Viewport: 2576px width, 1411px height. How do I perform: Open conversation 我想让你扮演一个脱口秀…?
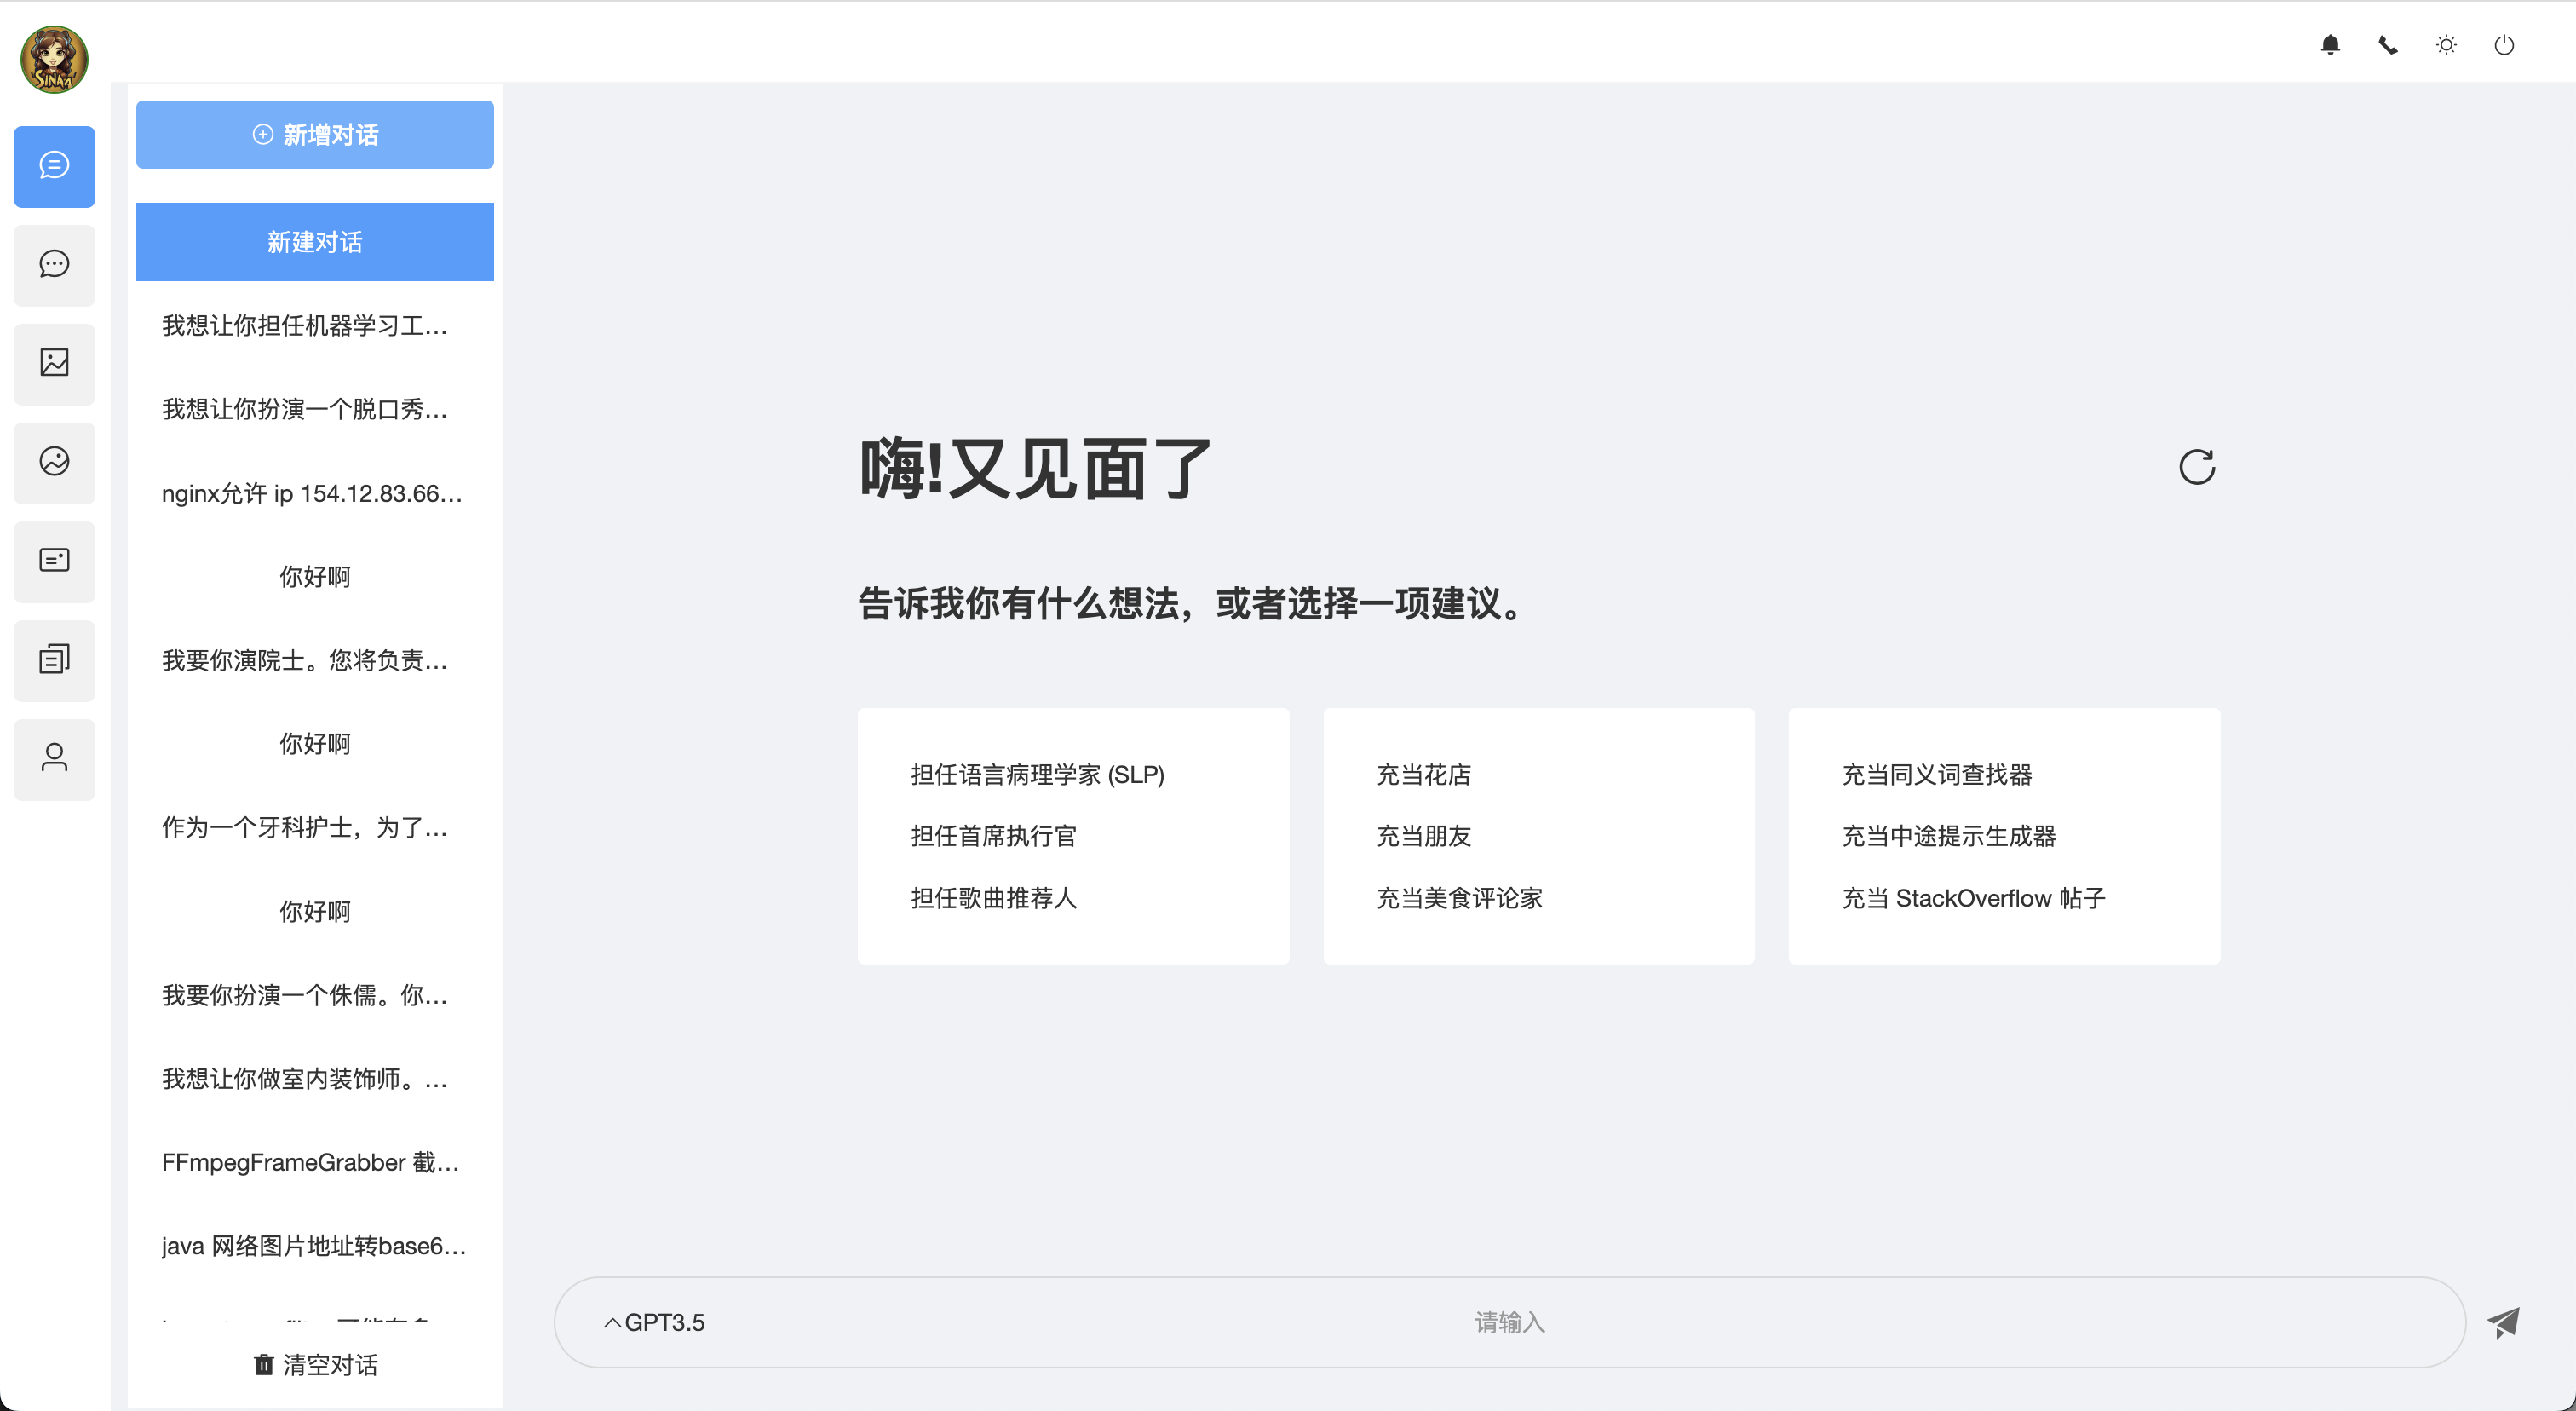click(x=315, y=409)
